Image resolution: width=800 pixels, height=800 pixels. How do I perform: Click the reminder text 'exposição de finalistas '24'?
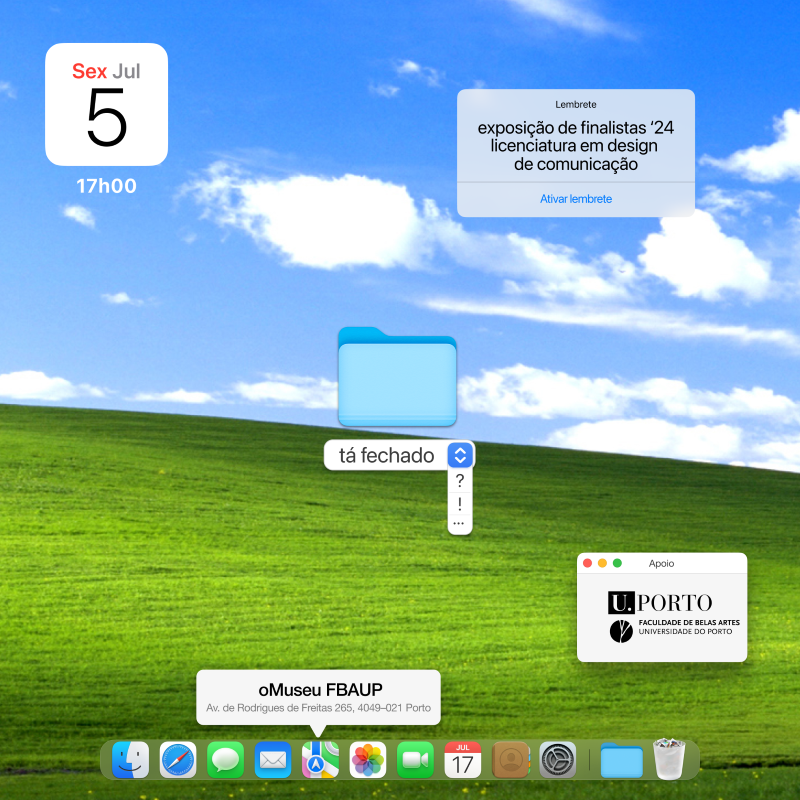(x=576, y=128)
